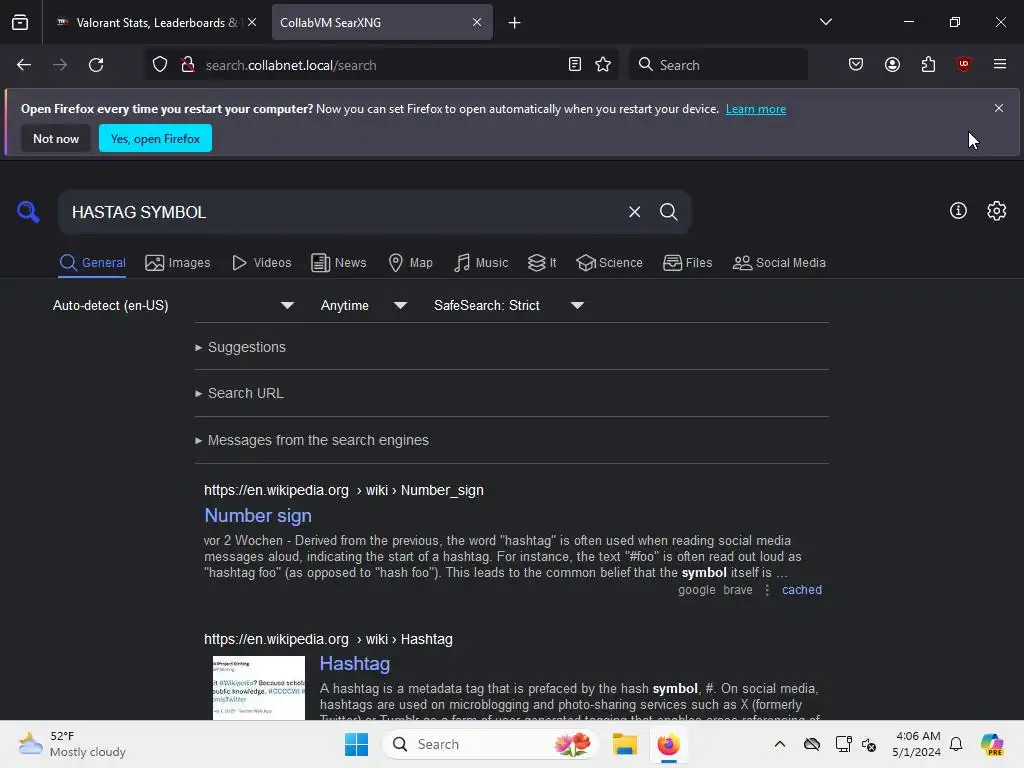Open a new browser tab
Screen dimensions: 1024x768
tap(515, 23)
